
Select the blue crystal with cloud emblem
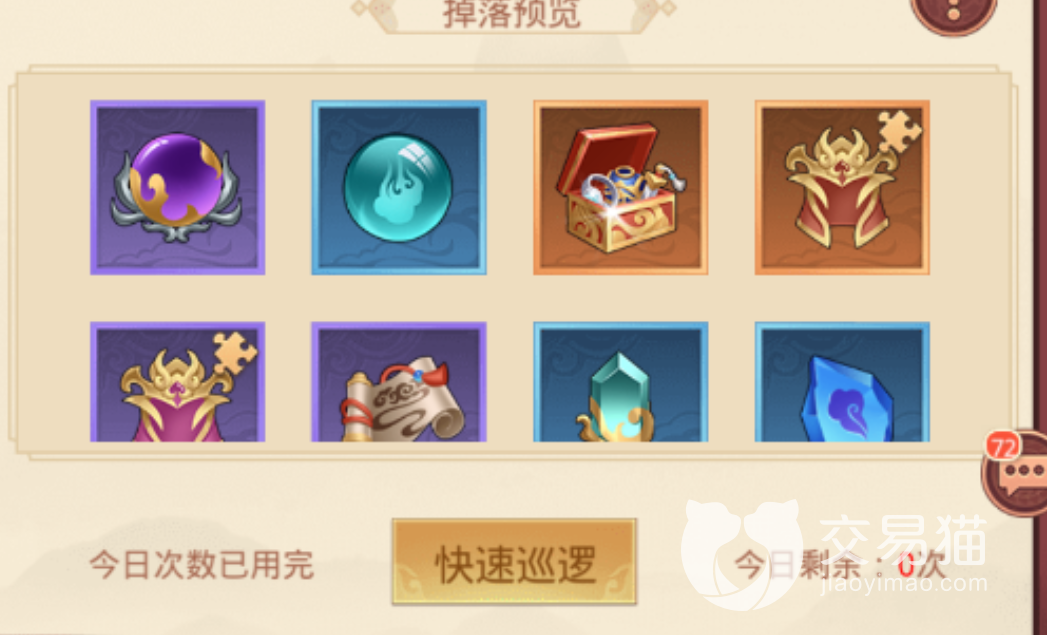point(842,382)
